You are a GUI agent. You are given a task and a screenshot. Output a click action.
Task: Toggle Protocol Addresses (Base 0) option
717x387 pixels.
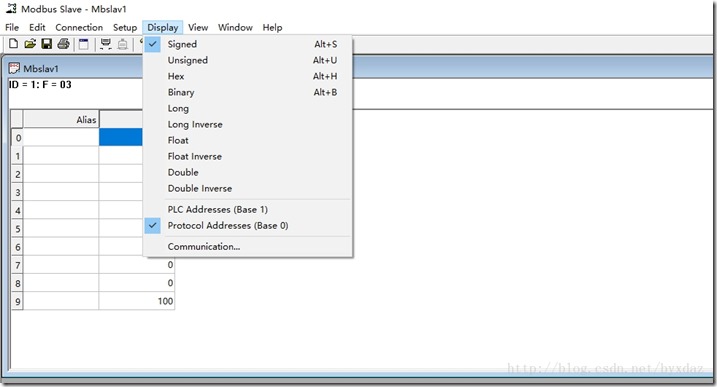click(x=247, y=226)
